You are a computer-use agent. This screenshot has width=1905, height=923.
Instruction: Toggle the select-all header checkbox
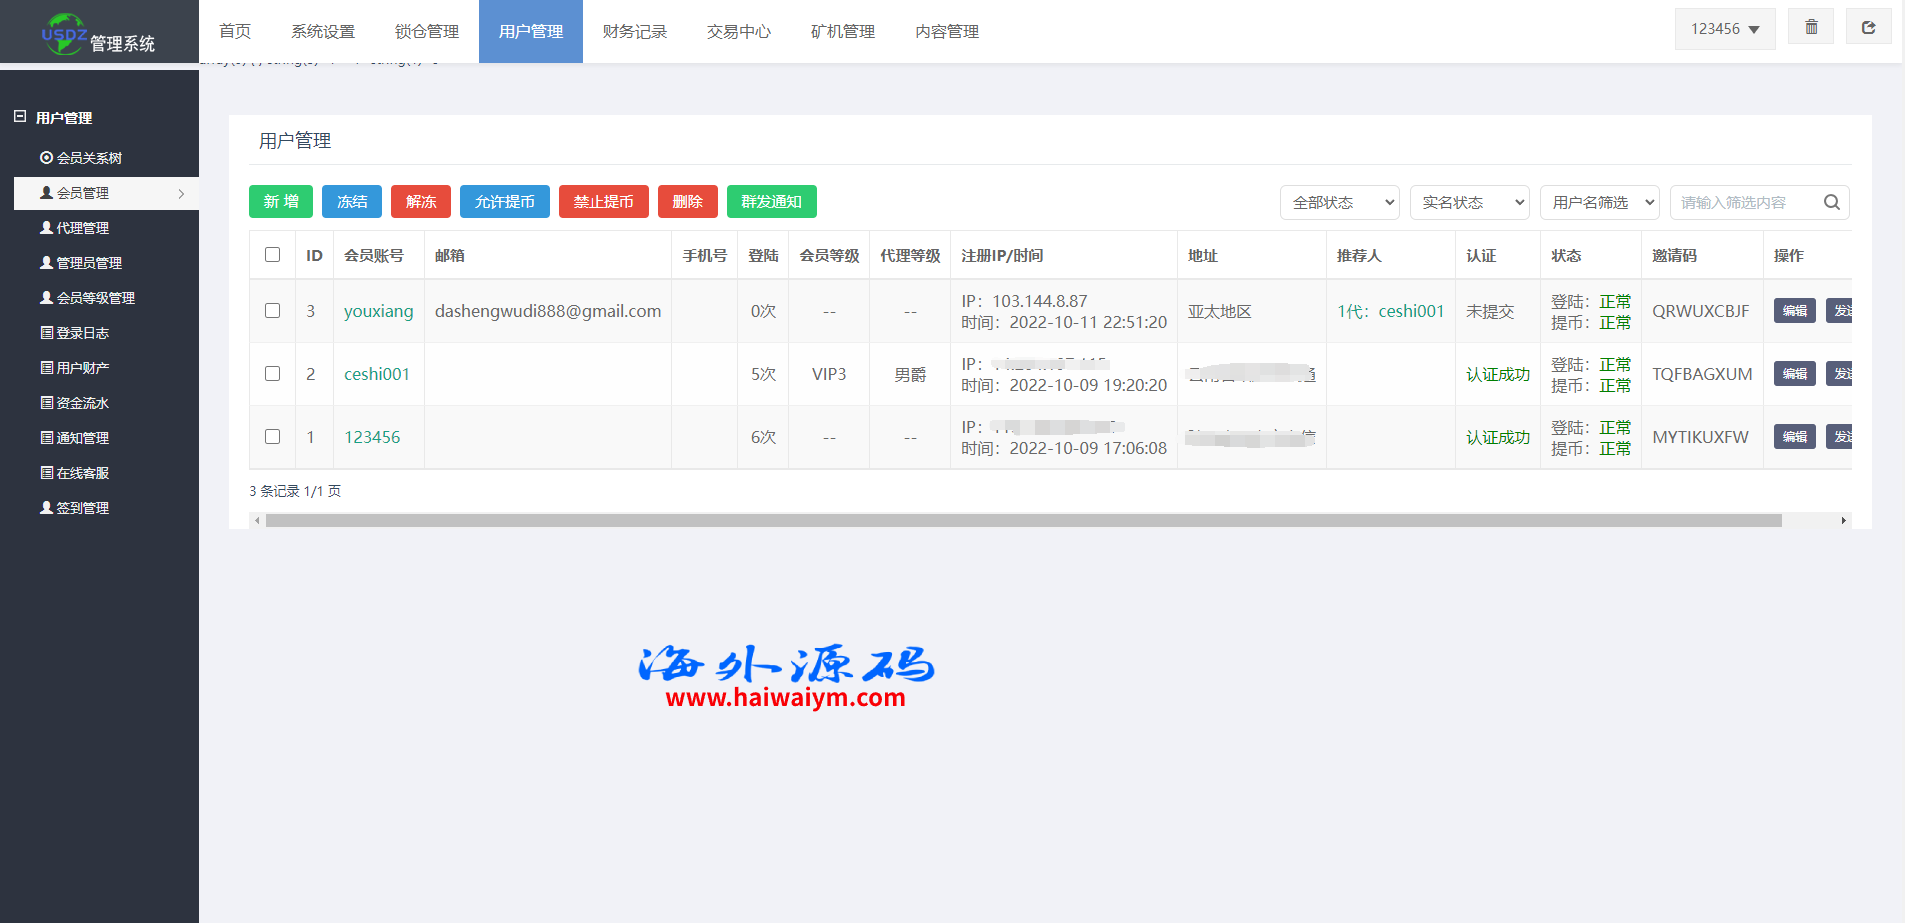click(x=272, y=255)
